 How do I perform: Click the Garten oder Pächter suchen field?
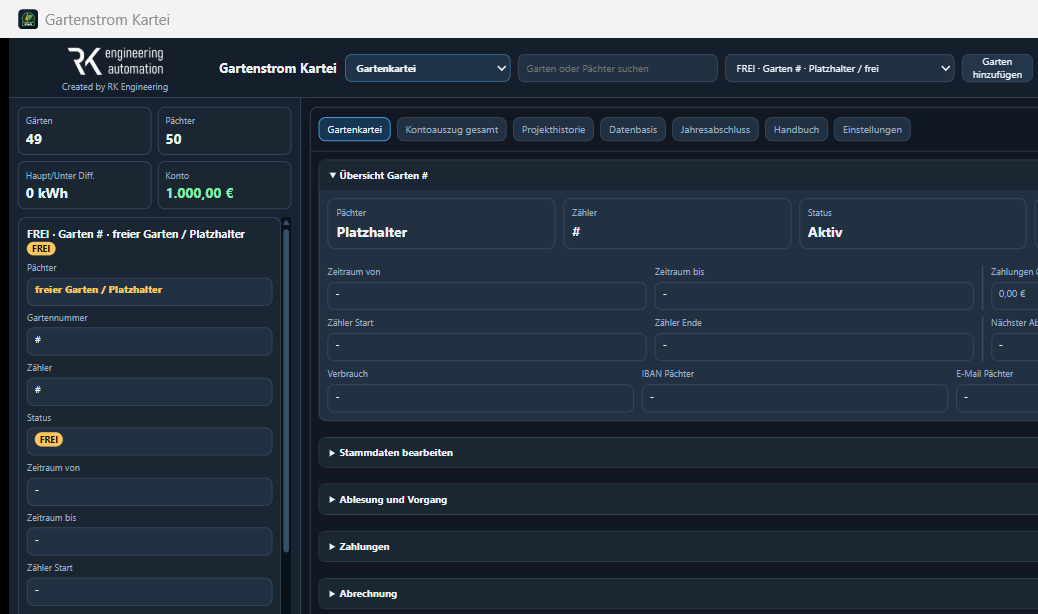618,68
